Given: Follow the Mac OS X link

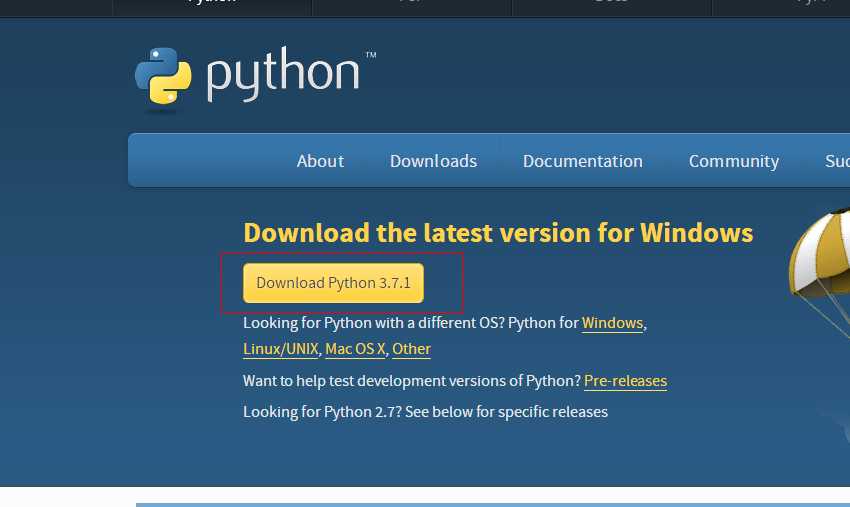Looking at the screenshot, I should pos(355,349).
